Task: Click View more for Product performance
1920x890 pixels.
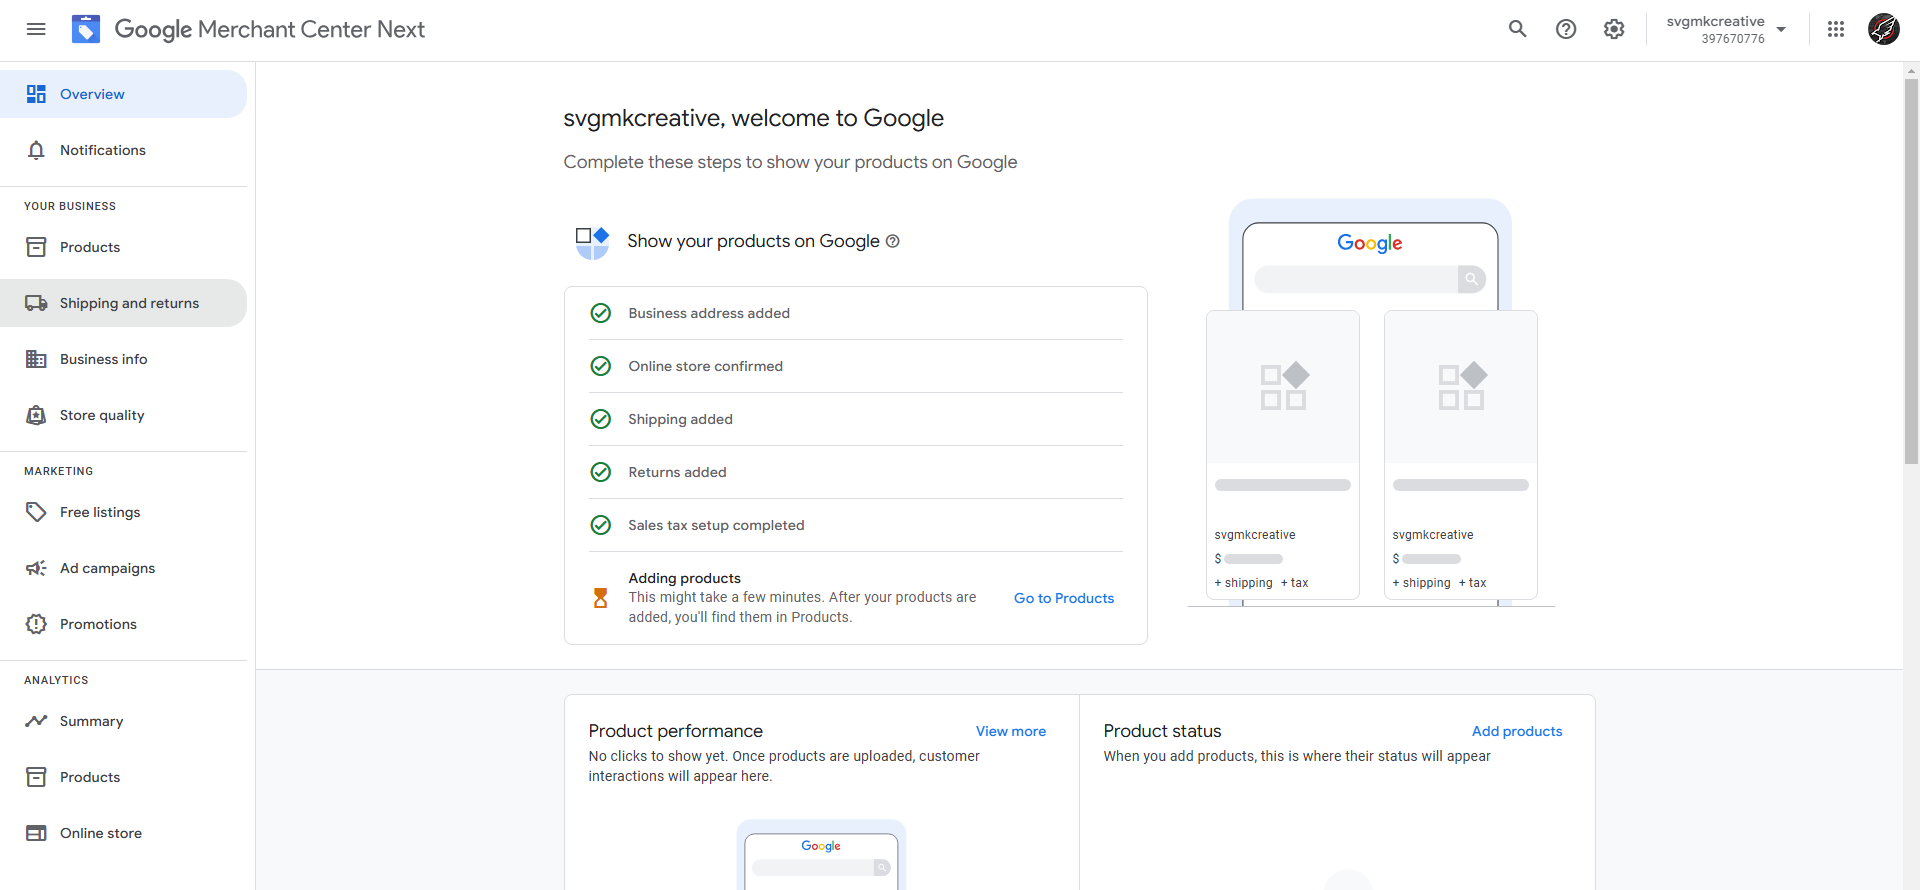Action: coord(1010,731)
